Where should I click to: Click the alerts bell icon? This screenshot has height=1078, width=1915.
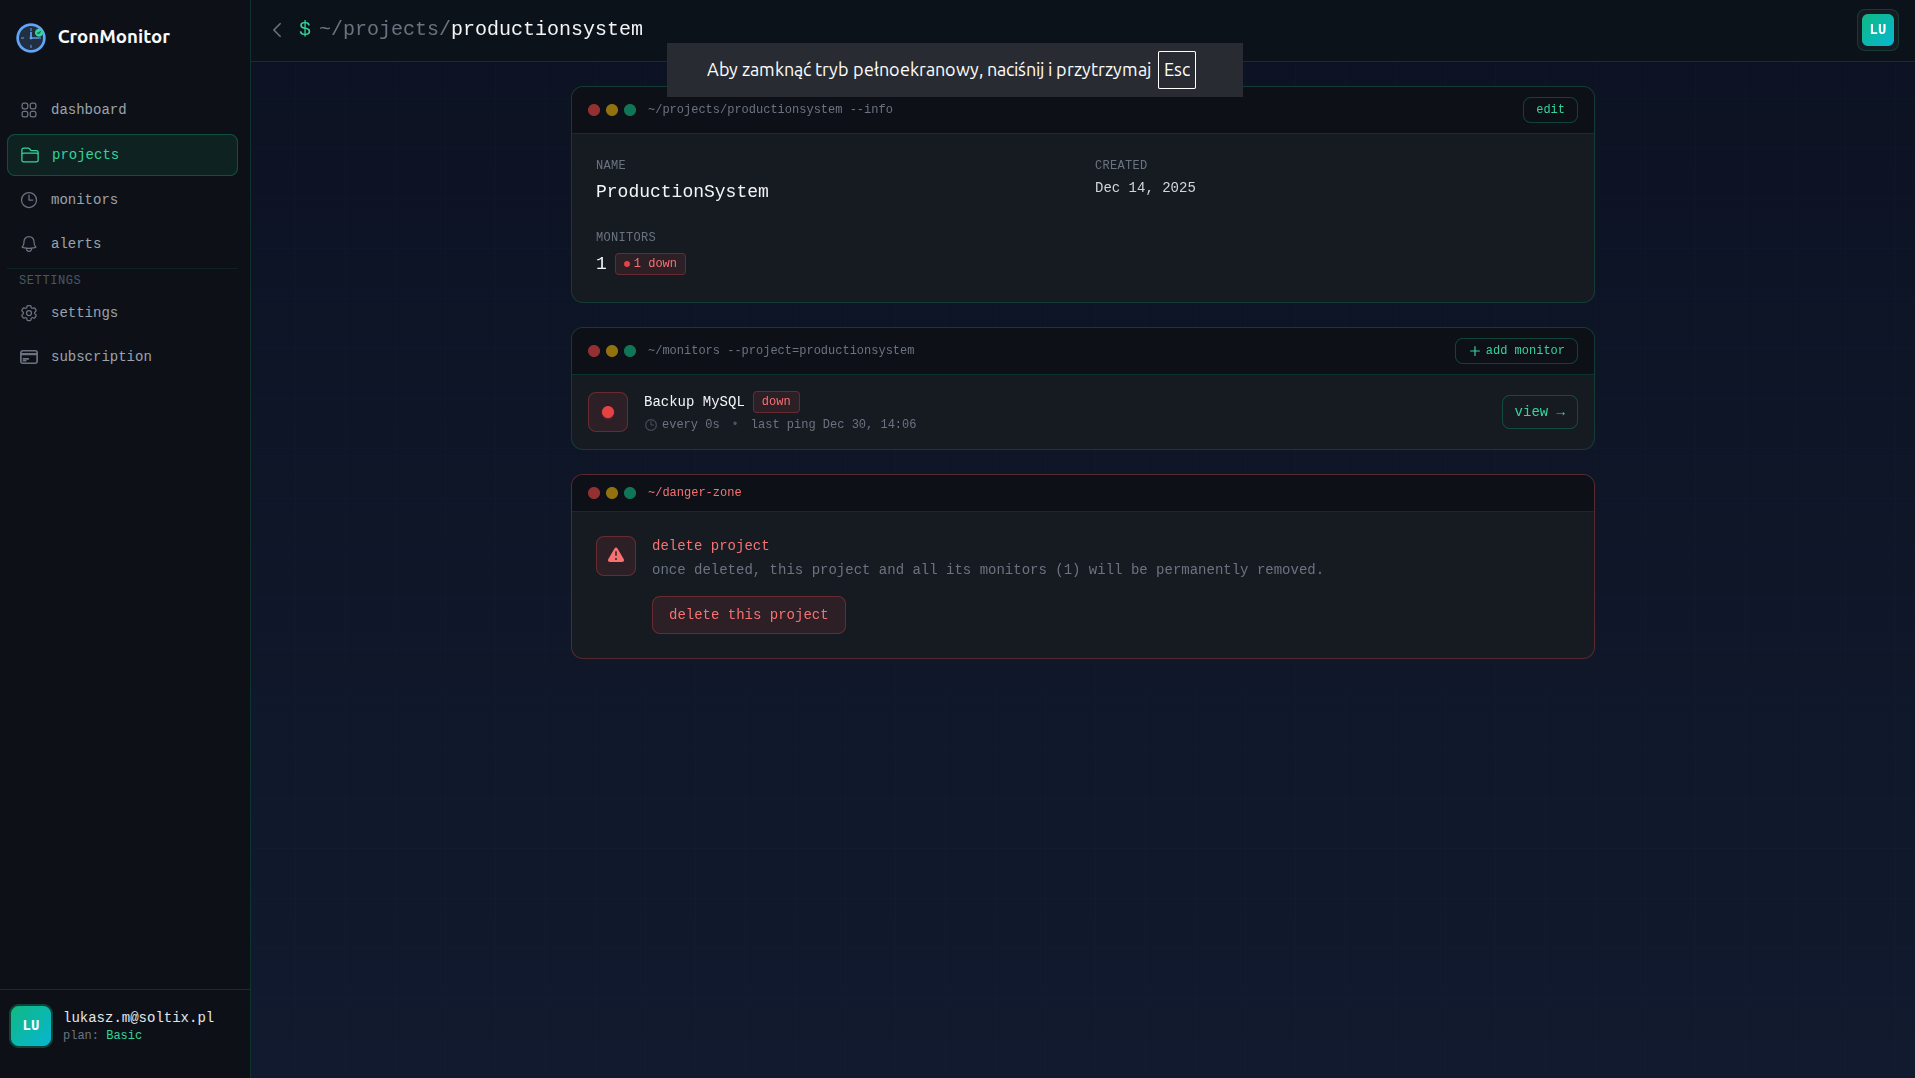pos(29,243)
